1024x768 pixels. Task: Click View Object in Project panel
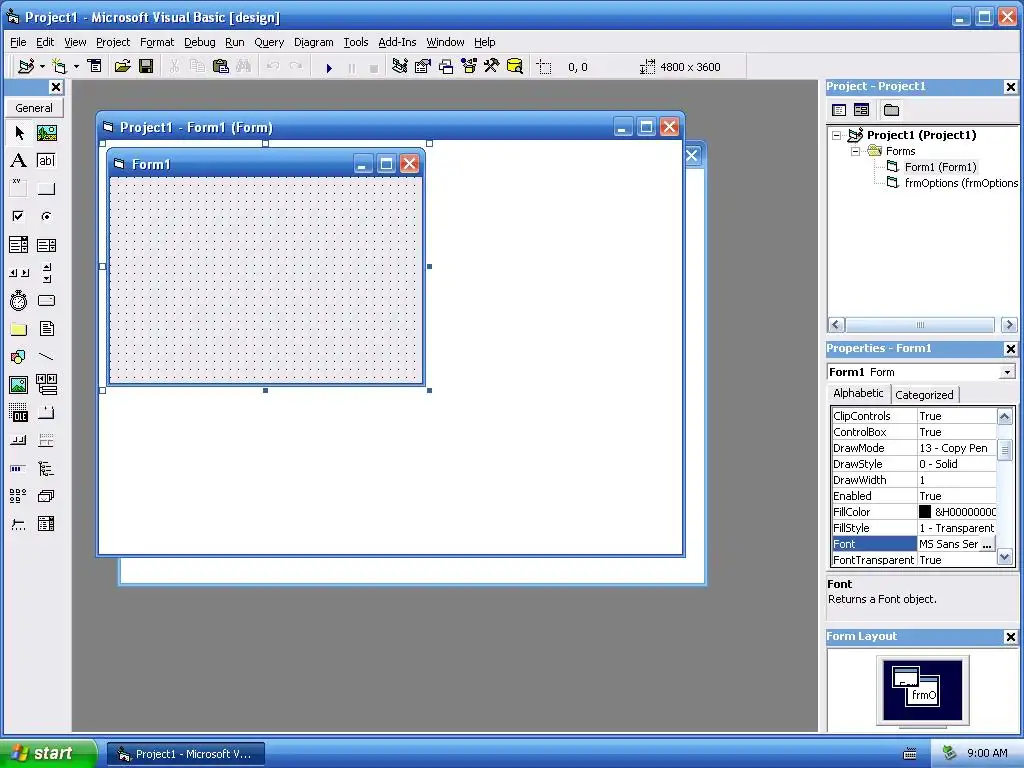(x=861, y=110)
